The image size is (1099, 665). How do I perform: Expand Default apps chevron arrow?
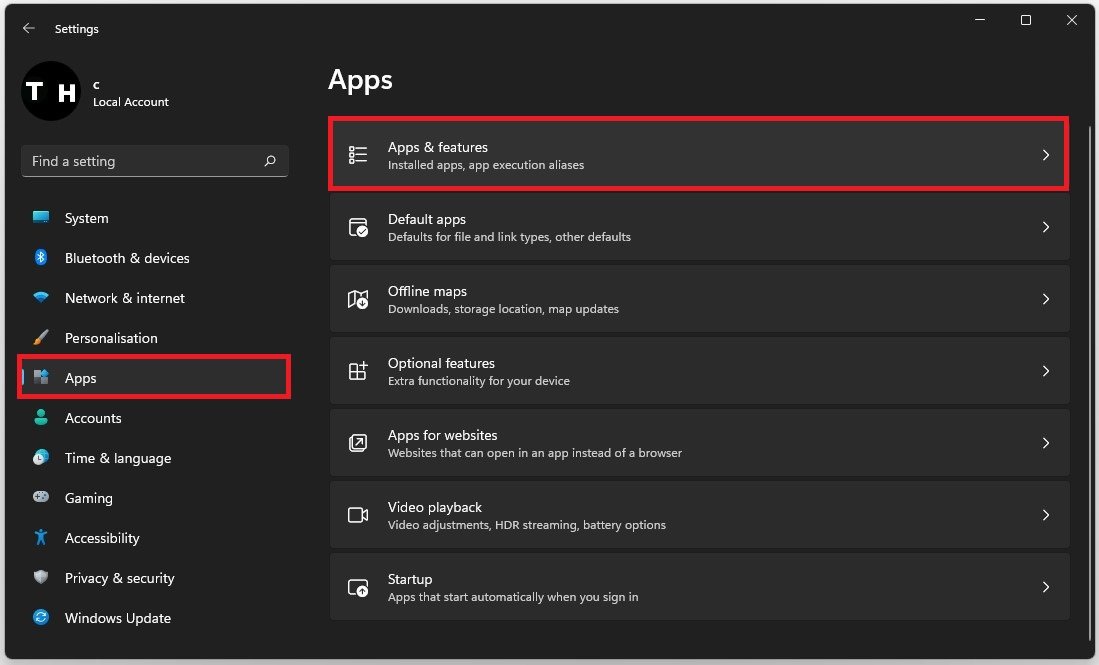click(1046, 227)
